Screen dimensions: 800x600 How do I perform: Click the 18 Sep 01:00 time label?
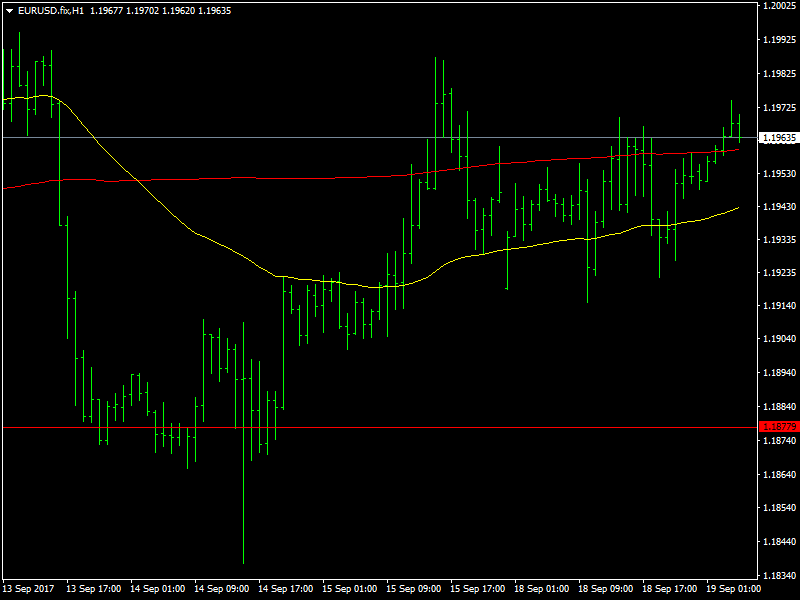click(541, 589)
